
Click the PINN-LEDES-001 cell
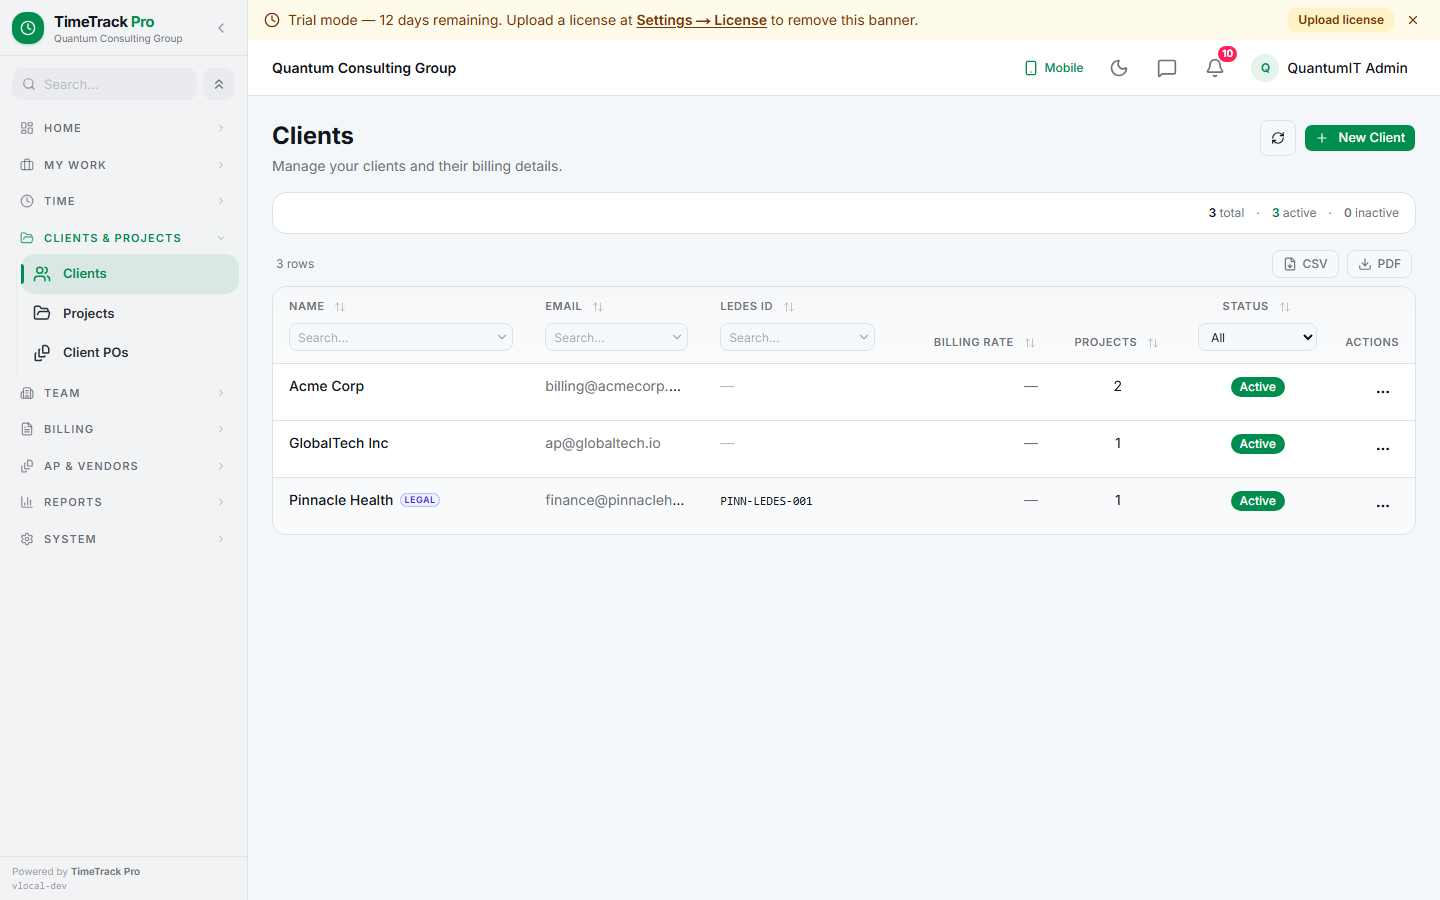766,501
